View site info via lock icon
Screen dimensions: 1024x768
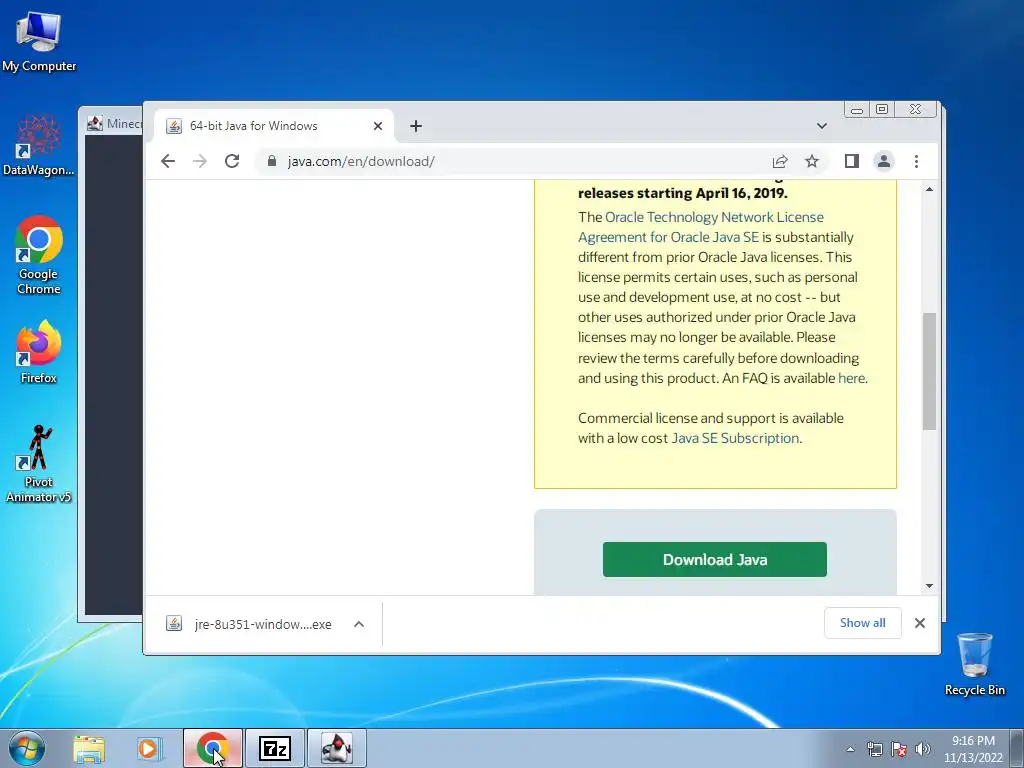click(x=272, y=161)
